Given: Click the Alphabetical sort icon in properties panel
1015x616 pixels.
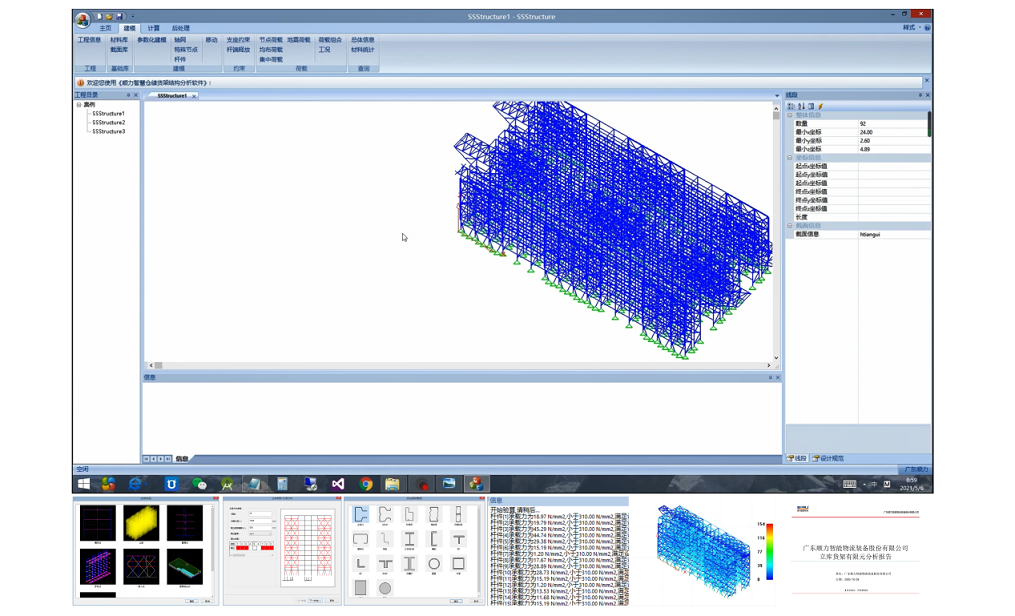Looking at the screenshot, I should point(801,106).
